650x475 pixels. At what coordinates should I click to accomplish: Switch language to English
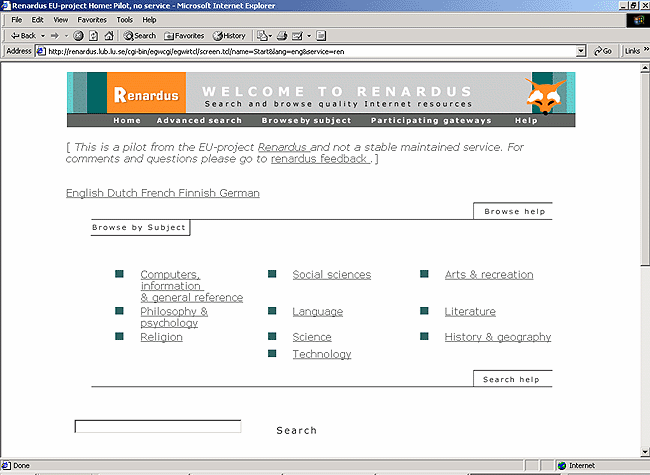[85, 193]
